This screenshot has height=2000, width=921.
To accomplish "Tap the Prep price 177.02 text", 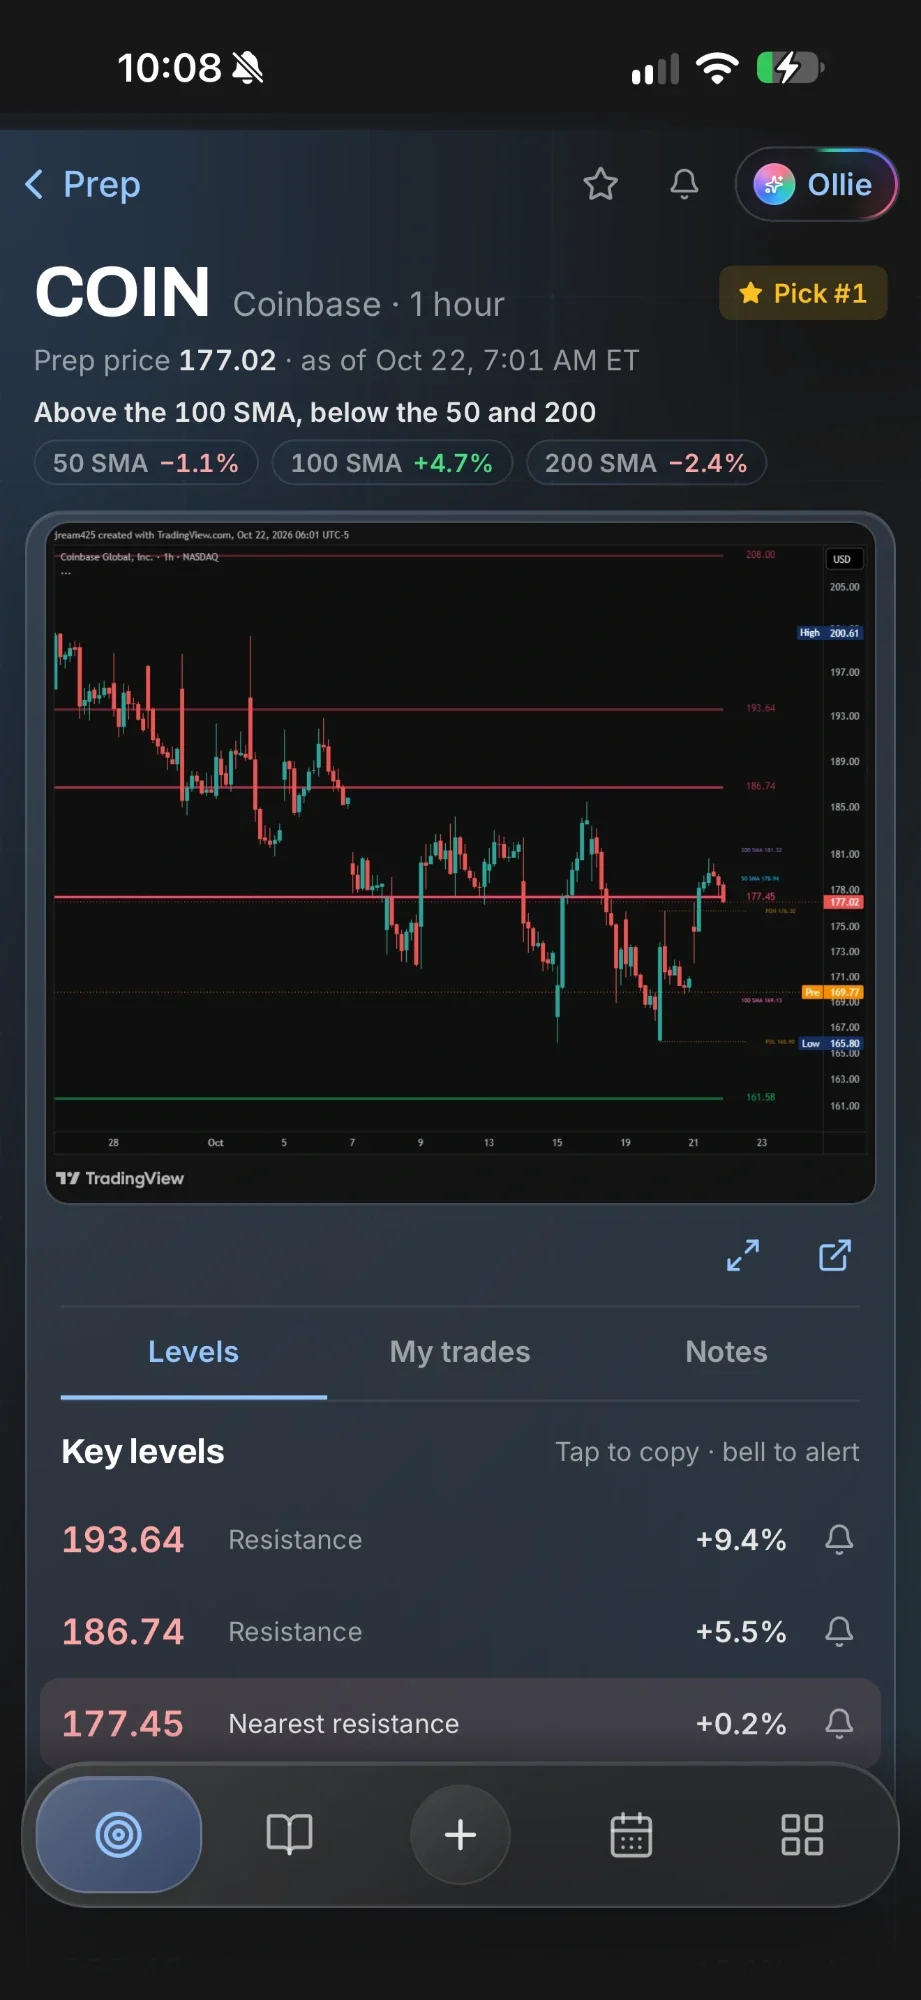I will [155, 360].
